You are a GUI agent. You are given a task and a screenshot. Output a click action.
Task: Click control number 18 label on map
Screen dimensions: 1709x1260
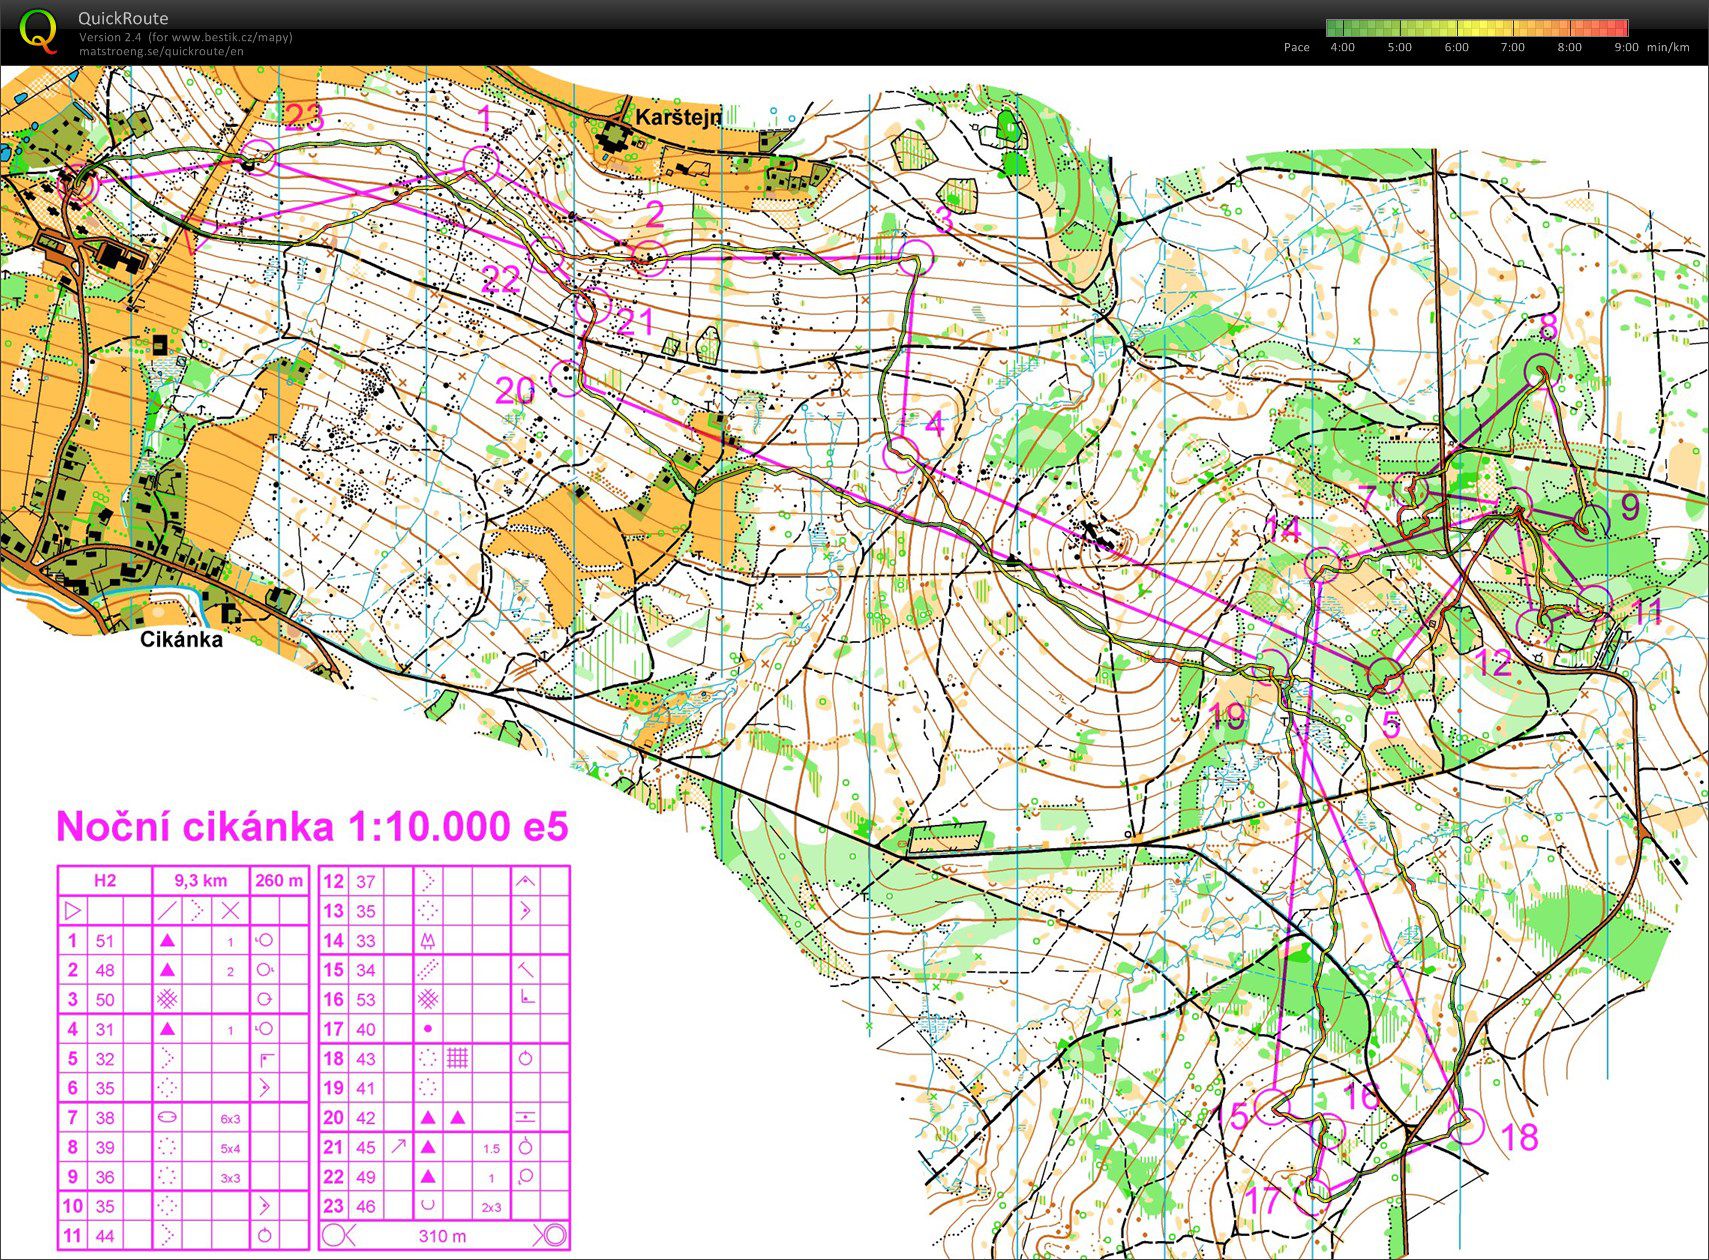pos(1519,1137)
